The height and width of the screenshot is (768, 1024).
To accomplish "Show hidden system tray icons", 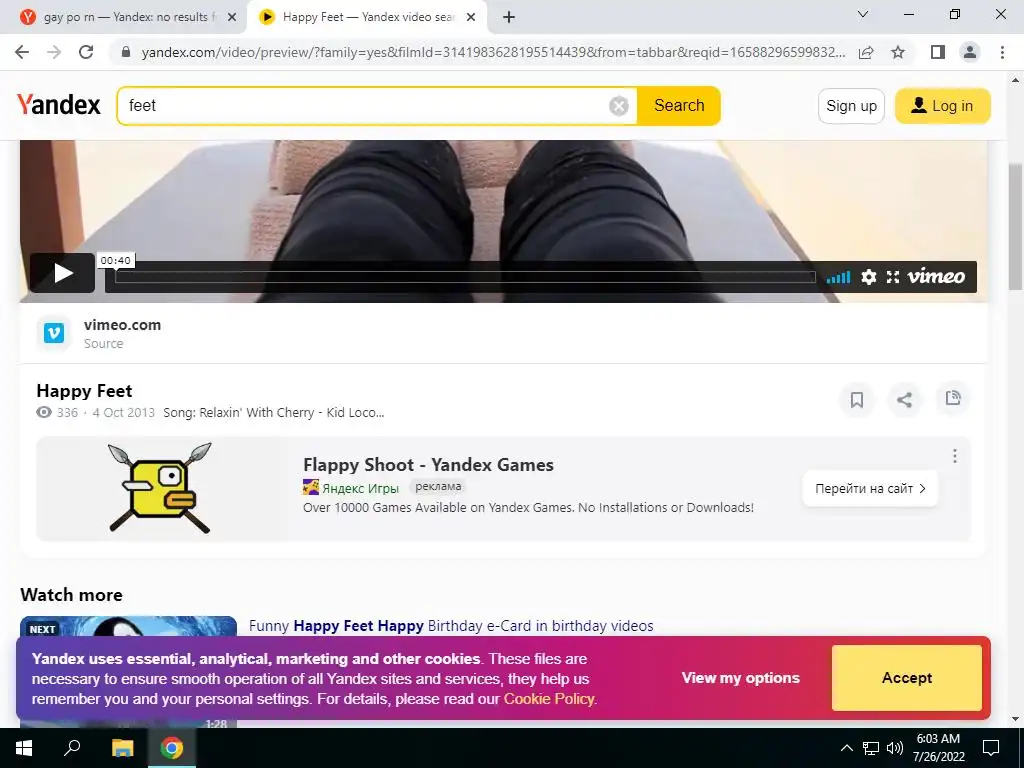I will [x=846, y=748].
